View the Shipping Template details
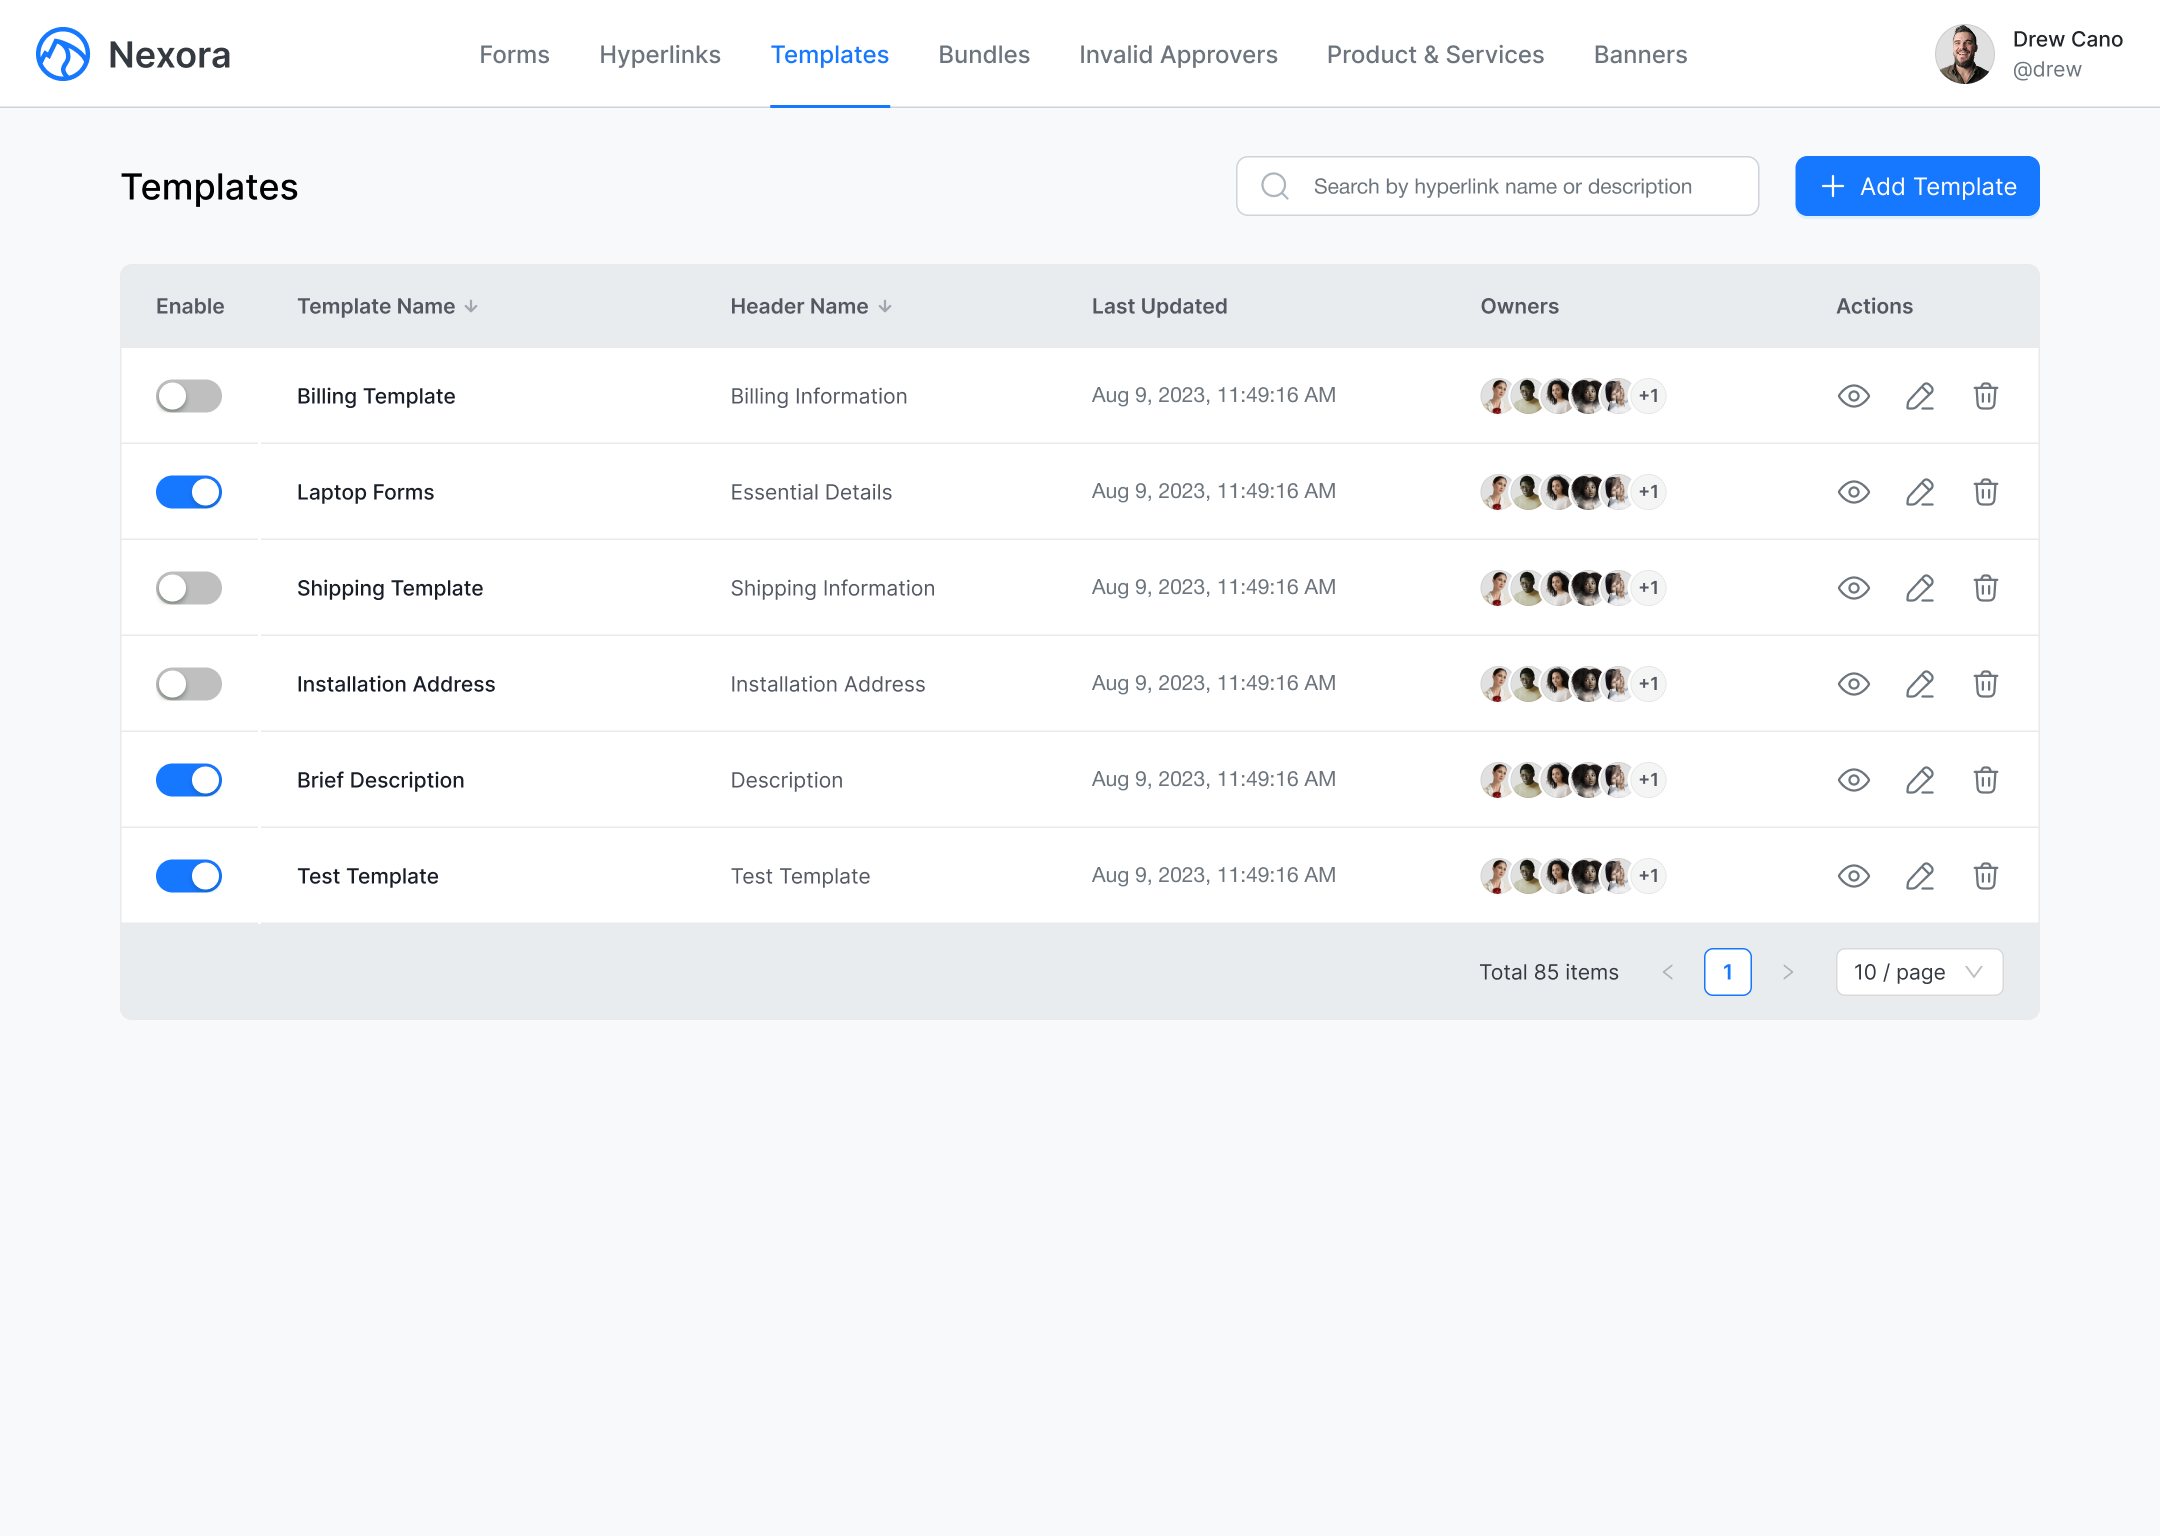This screenshot has width=2160, height=1536. [1853, 588]
